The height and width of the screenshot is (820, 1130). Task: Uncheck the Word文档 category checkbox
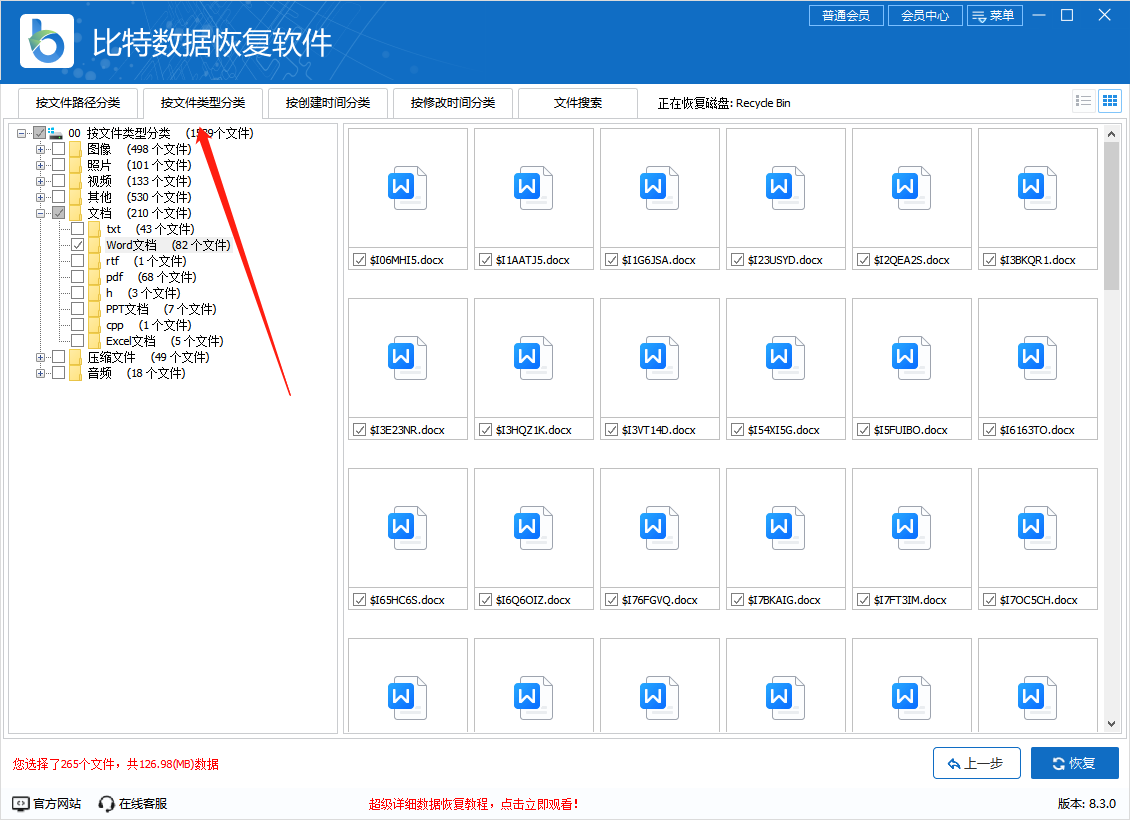coord(78,245)
